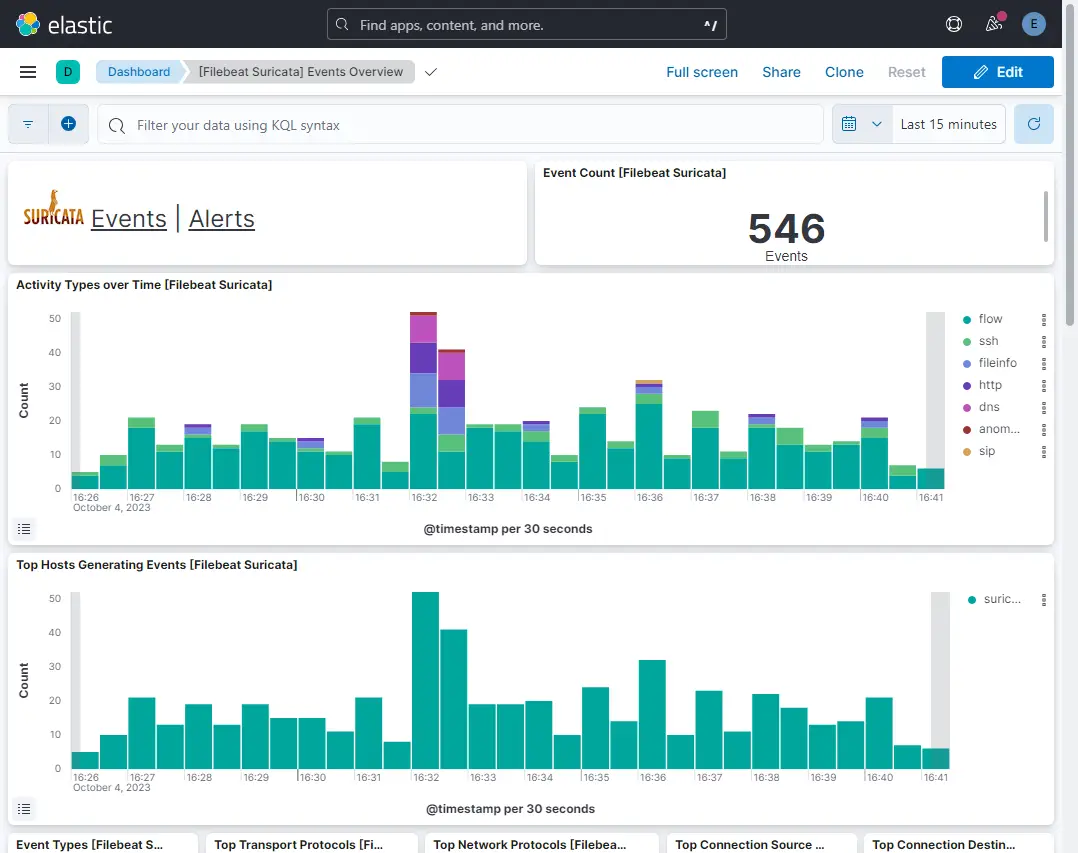This screenshot has width=1078, height=853.
Task: Open the Share menu
Action: (781, 72)
